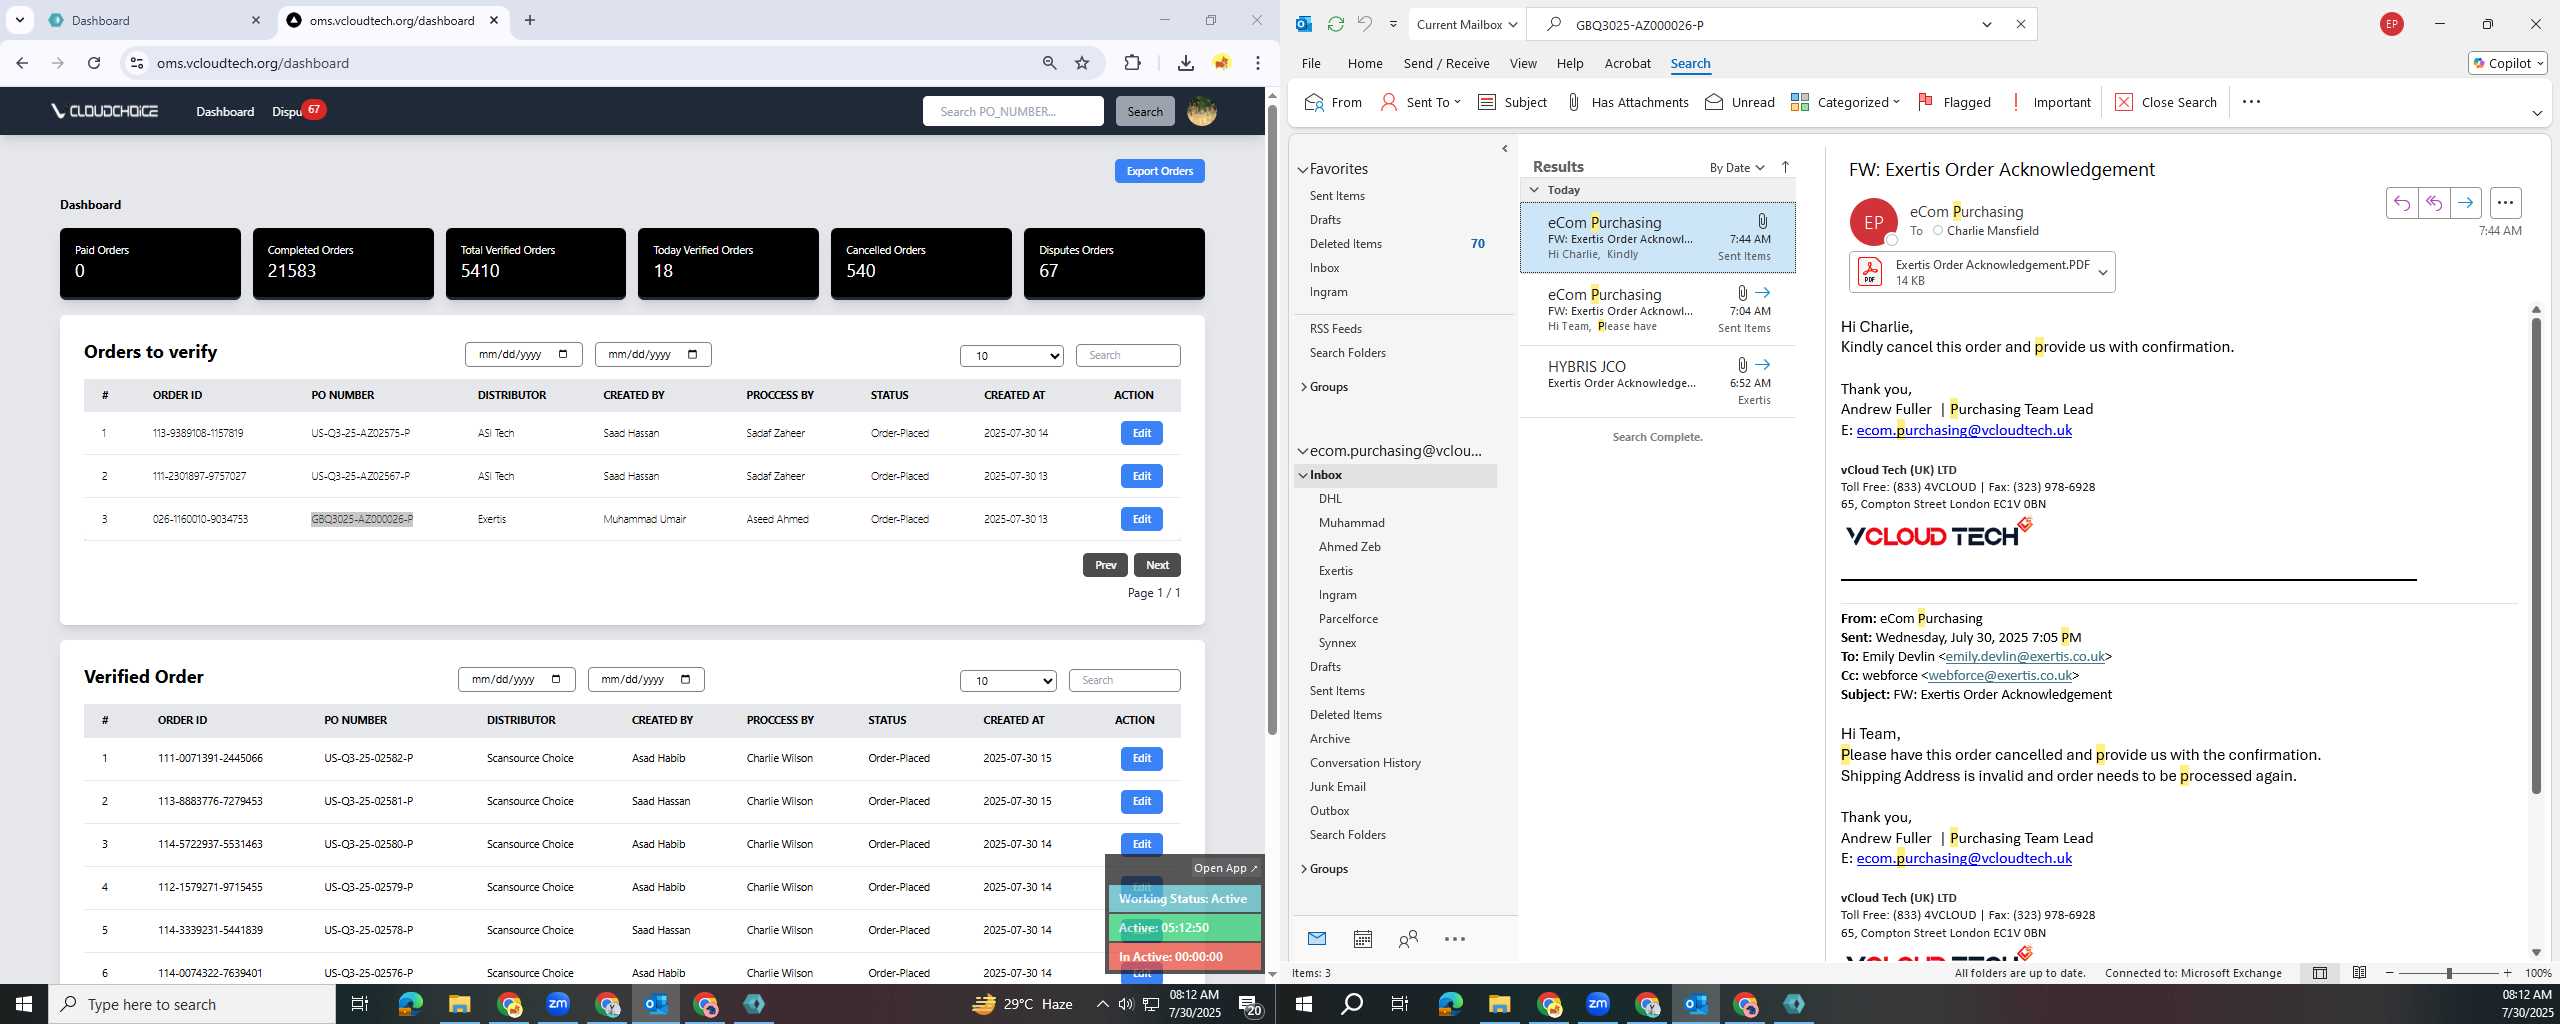Switch to Send / Receive tab
The image size is (2560, 1024).
1446,63
